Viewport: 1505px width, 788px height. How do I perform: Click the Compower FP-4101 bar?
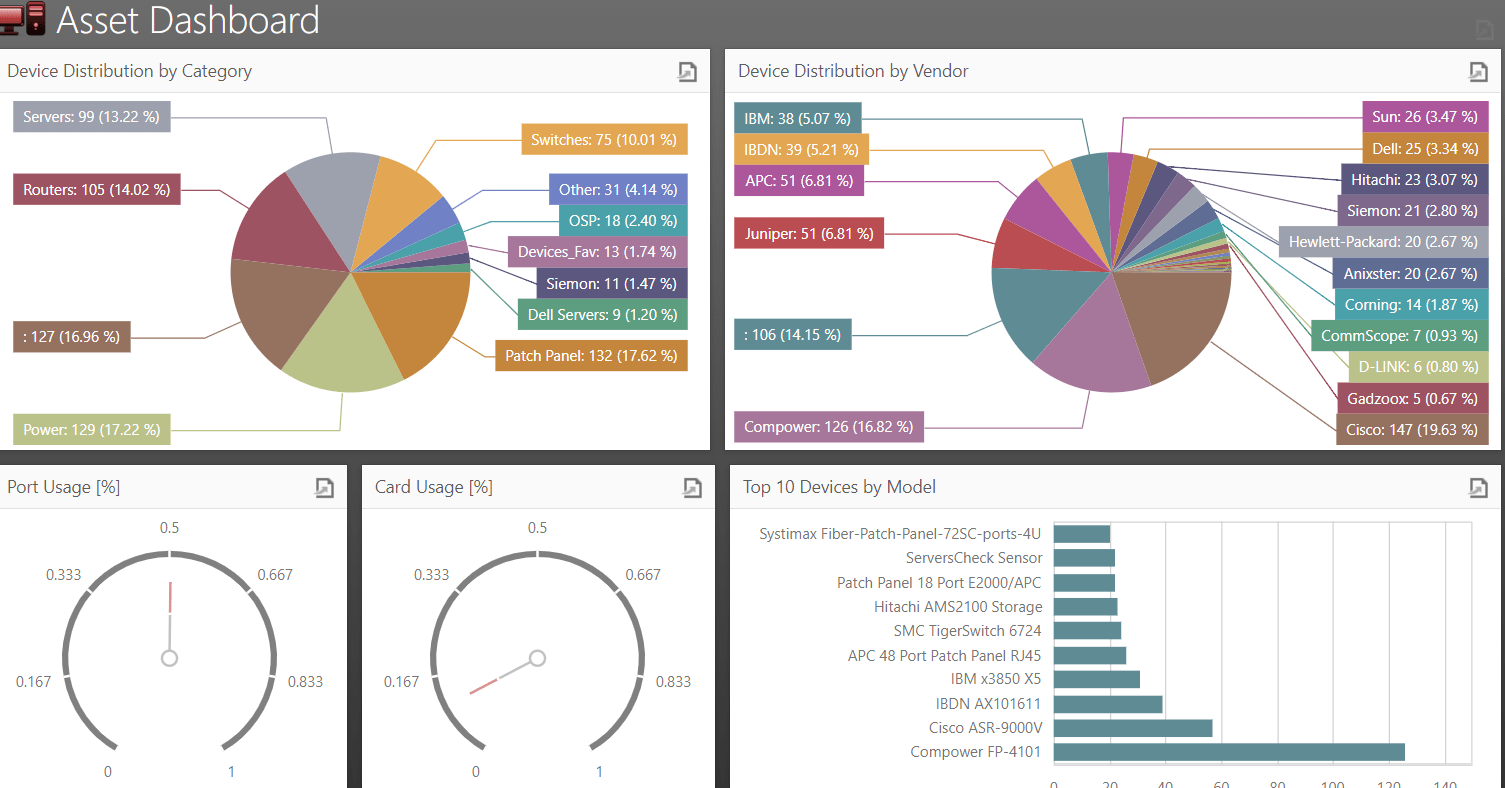pyautogui.click(x=1229, y=752)
